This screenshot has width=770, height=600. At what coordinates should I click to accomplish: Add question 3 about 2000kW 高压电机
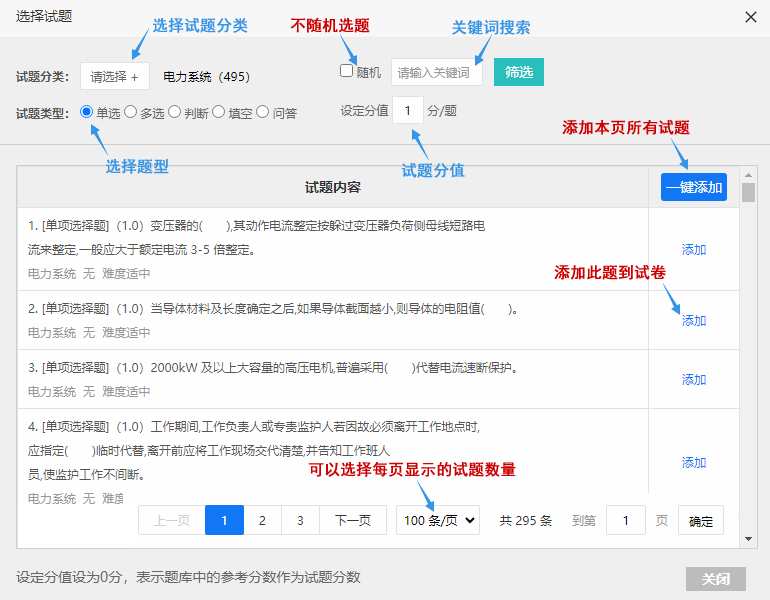[693, 380]
